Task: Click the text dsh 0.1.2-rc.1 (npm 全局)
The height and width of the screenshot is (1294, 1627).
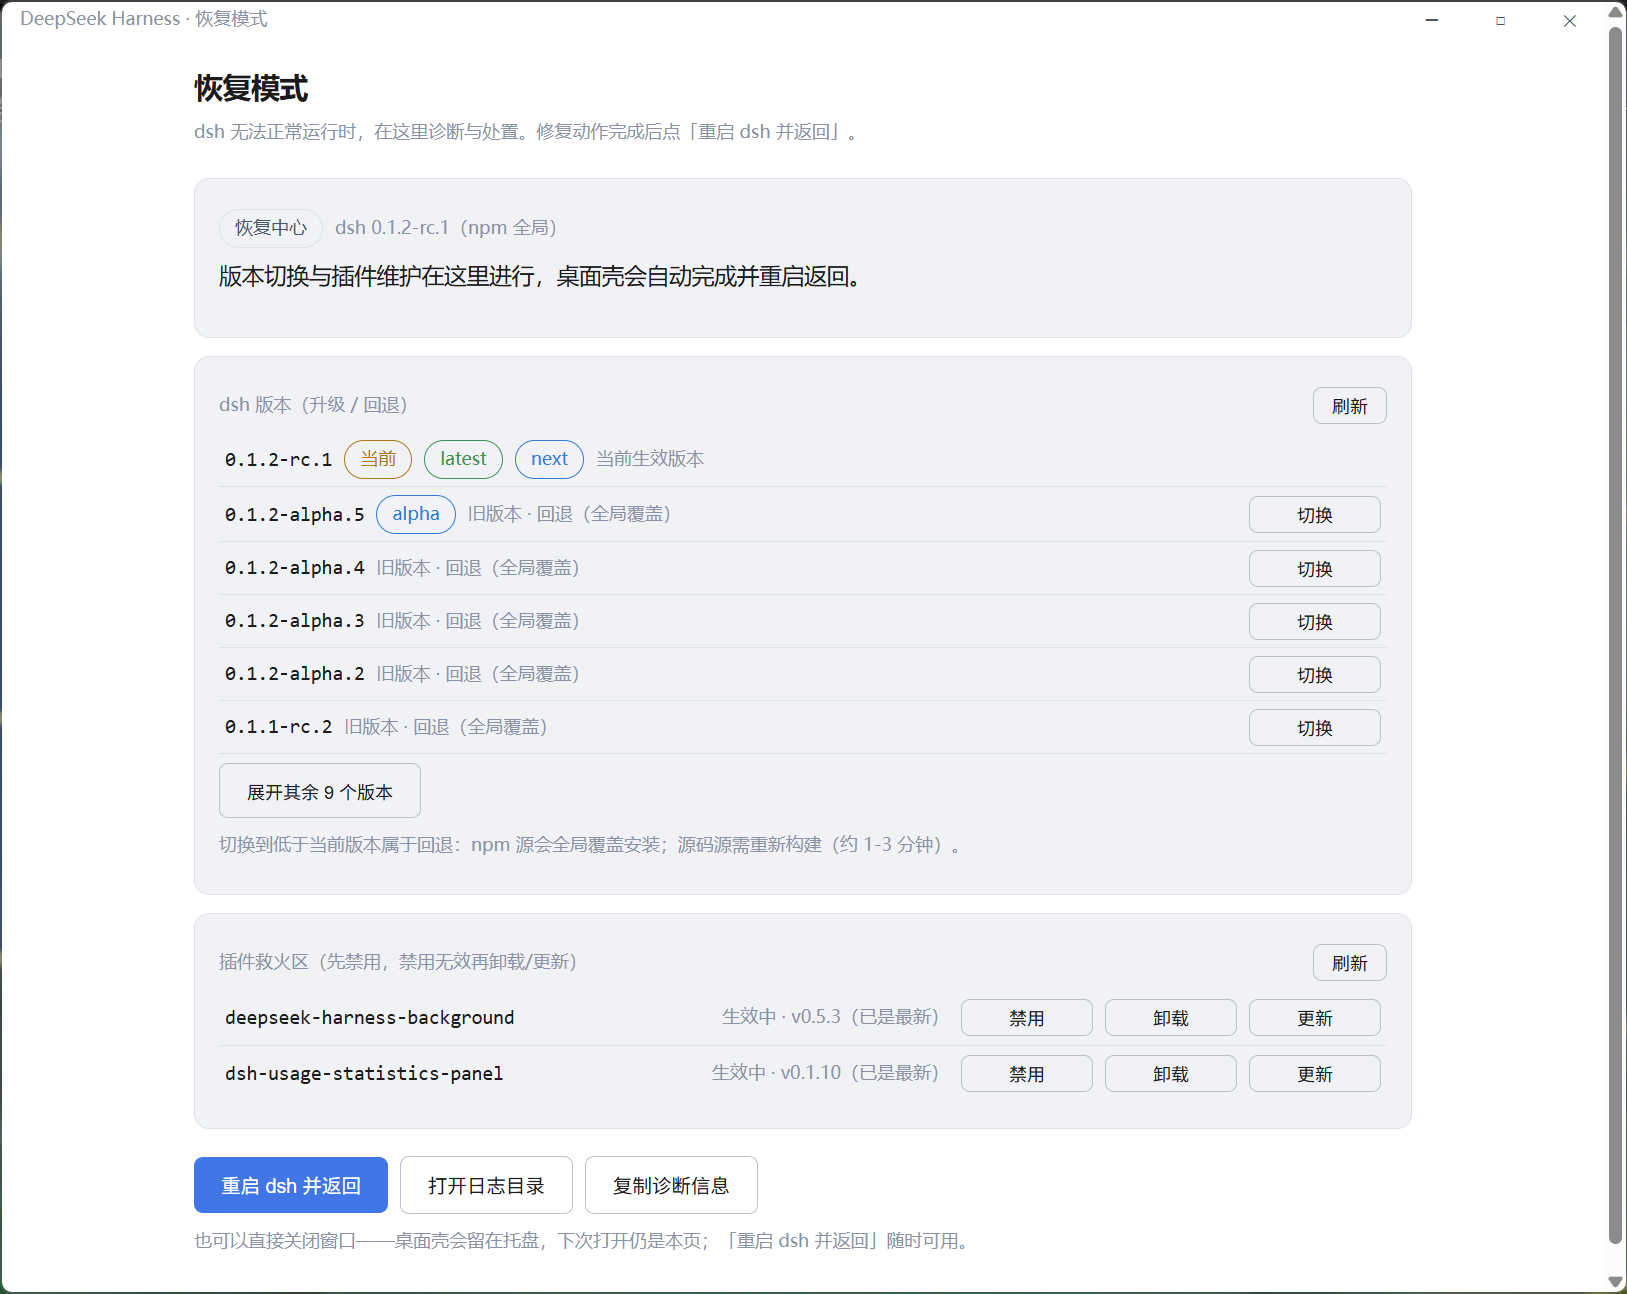Action: (x=446, y=228)
